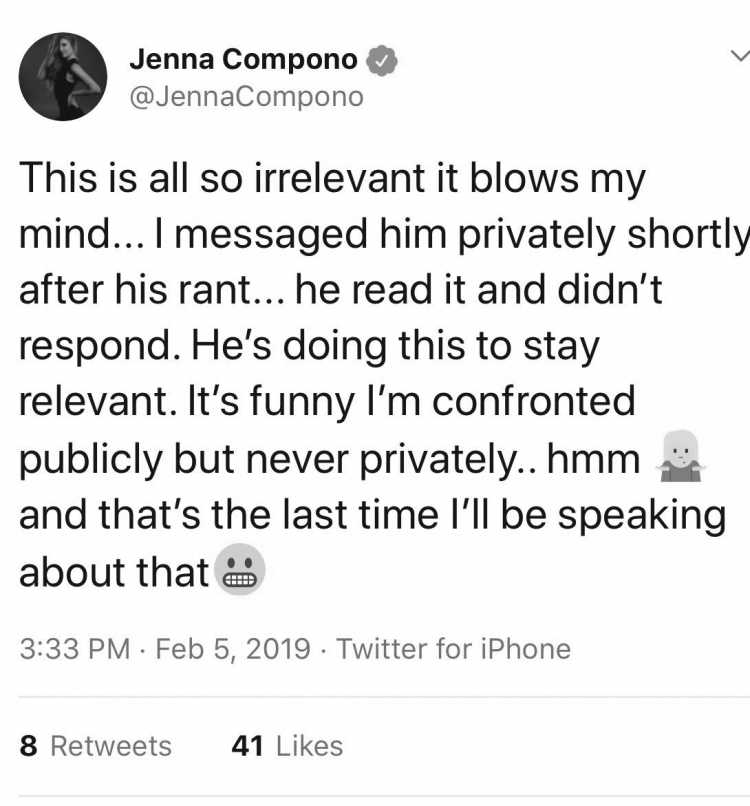Click the verified badge next to Jenna Compono
The width and height of the screenshot is (750, 806).
click(381, 61)
